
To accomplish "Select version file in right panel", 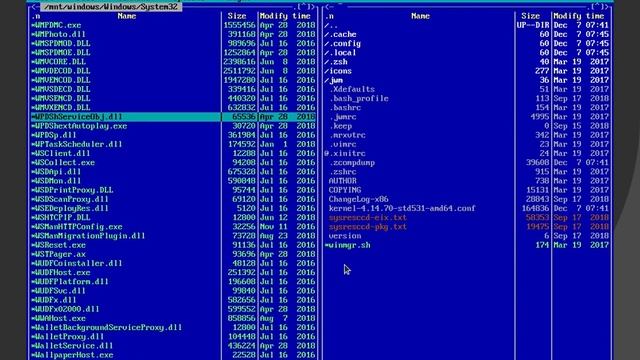I will [x=467, y=236].
